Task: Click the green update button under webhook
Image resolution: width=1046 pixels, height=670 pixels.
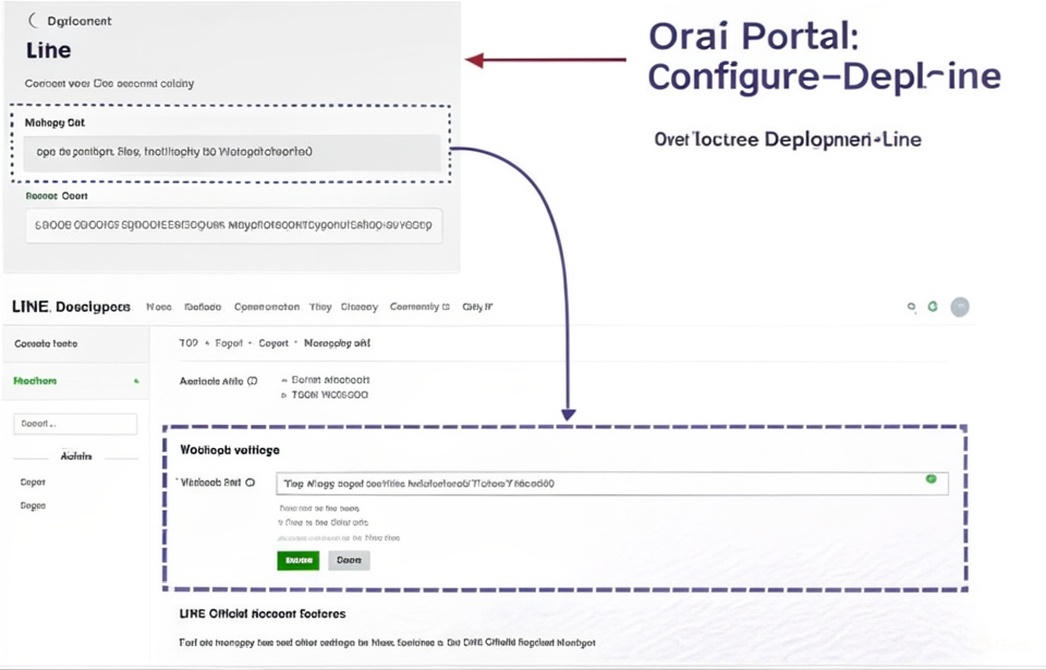Action: (x=298, y=561)
